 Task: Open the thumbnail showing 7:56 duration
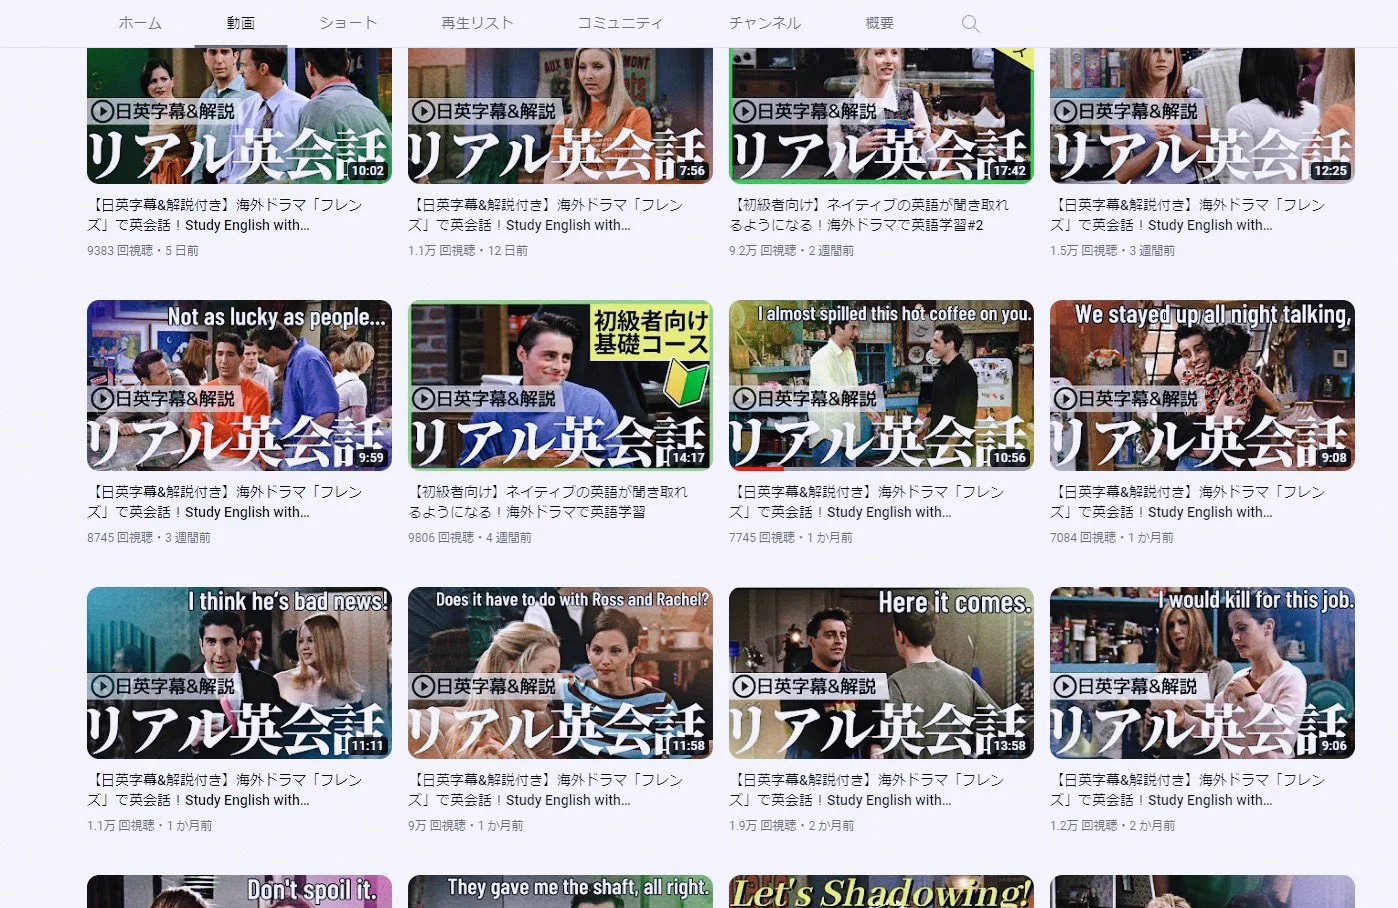click(560, 116)
